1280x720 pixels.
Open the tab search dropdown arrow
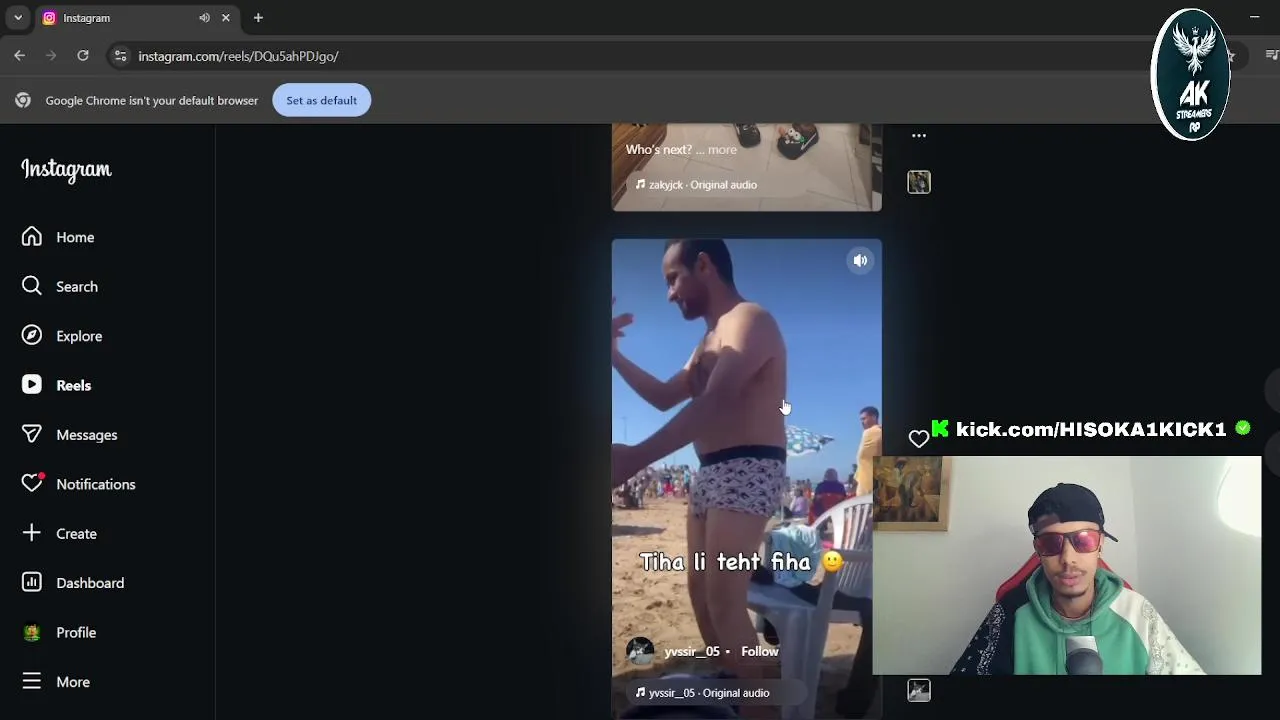pos(18,18)
